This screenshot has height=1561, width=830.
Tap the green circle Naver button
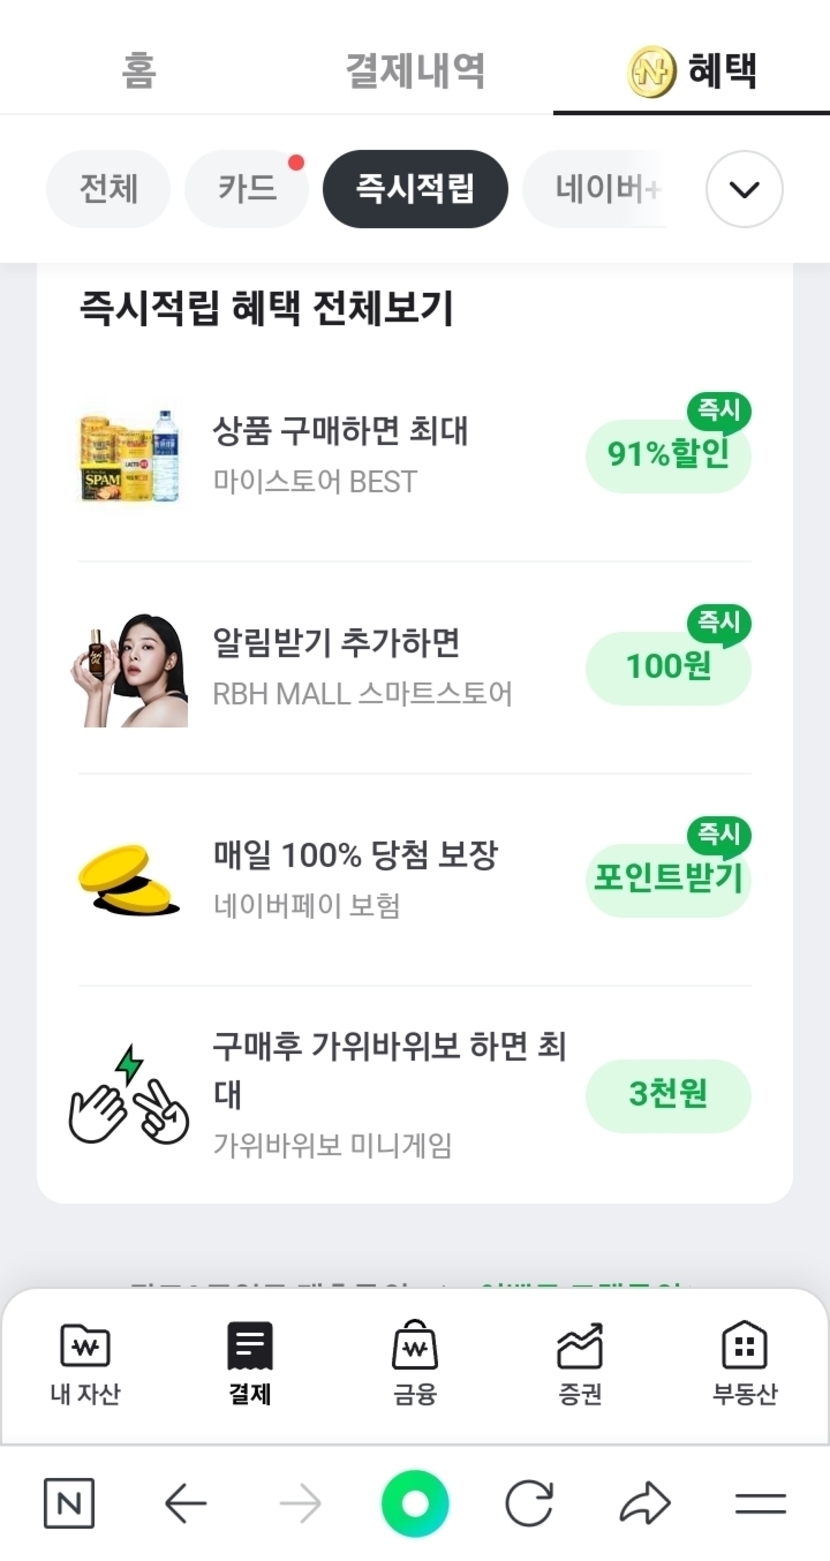coord(415,1503)
